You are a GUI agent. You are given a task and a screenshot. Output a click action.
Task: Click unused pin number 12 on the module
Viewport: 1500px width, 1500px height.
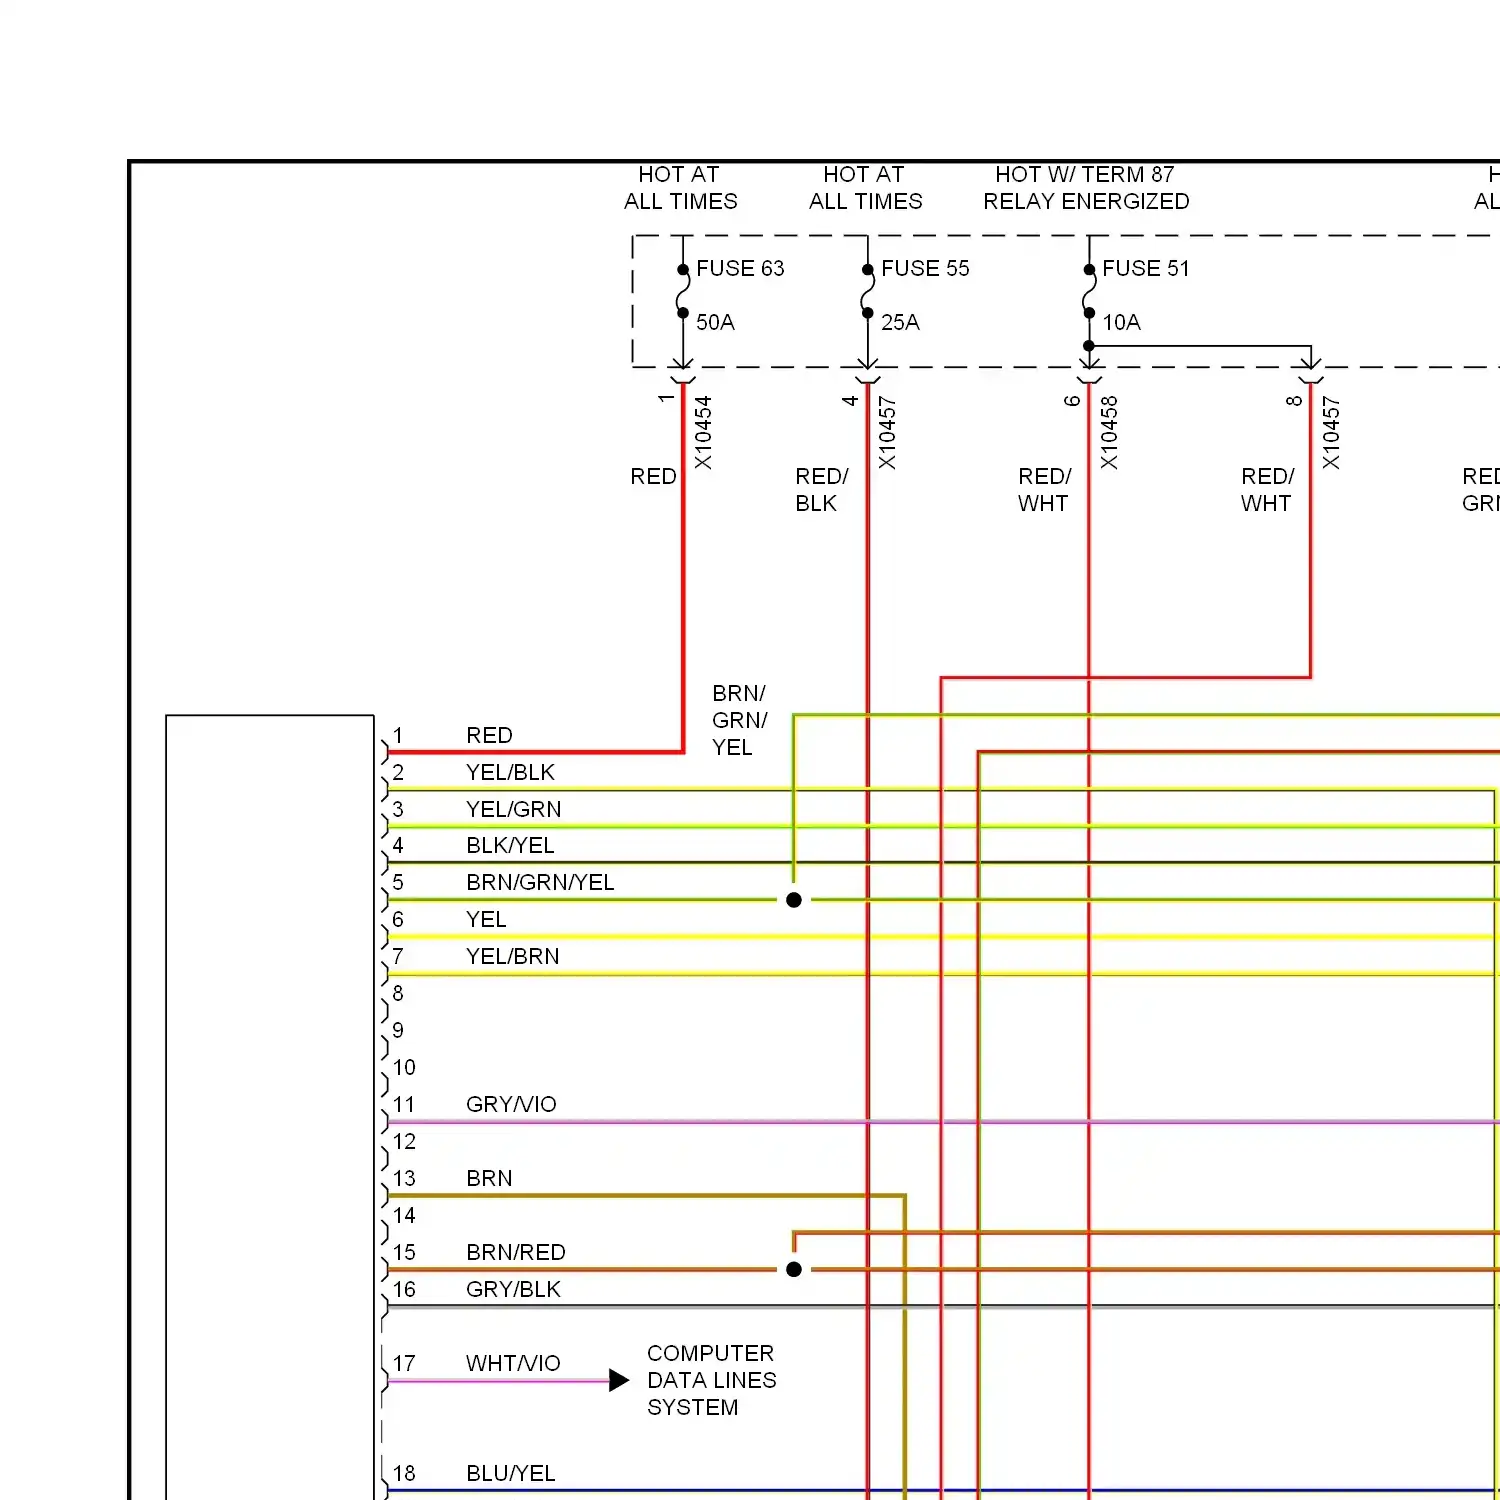404,1141
